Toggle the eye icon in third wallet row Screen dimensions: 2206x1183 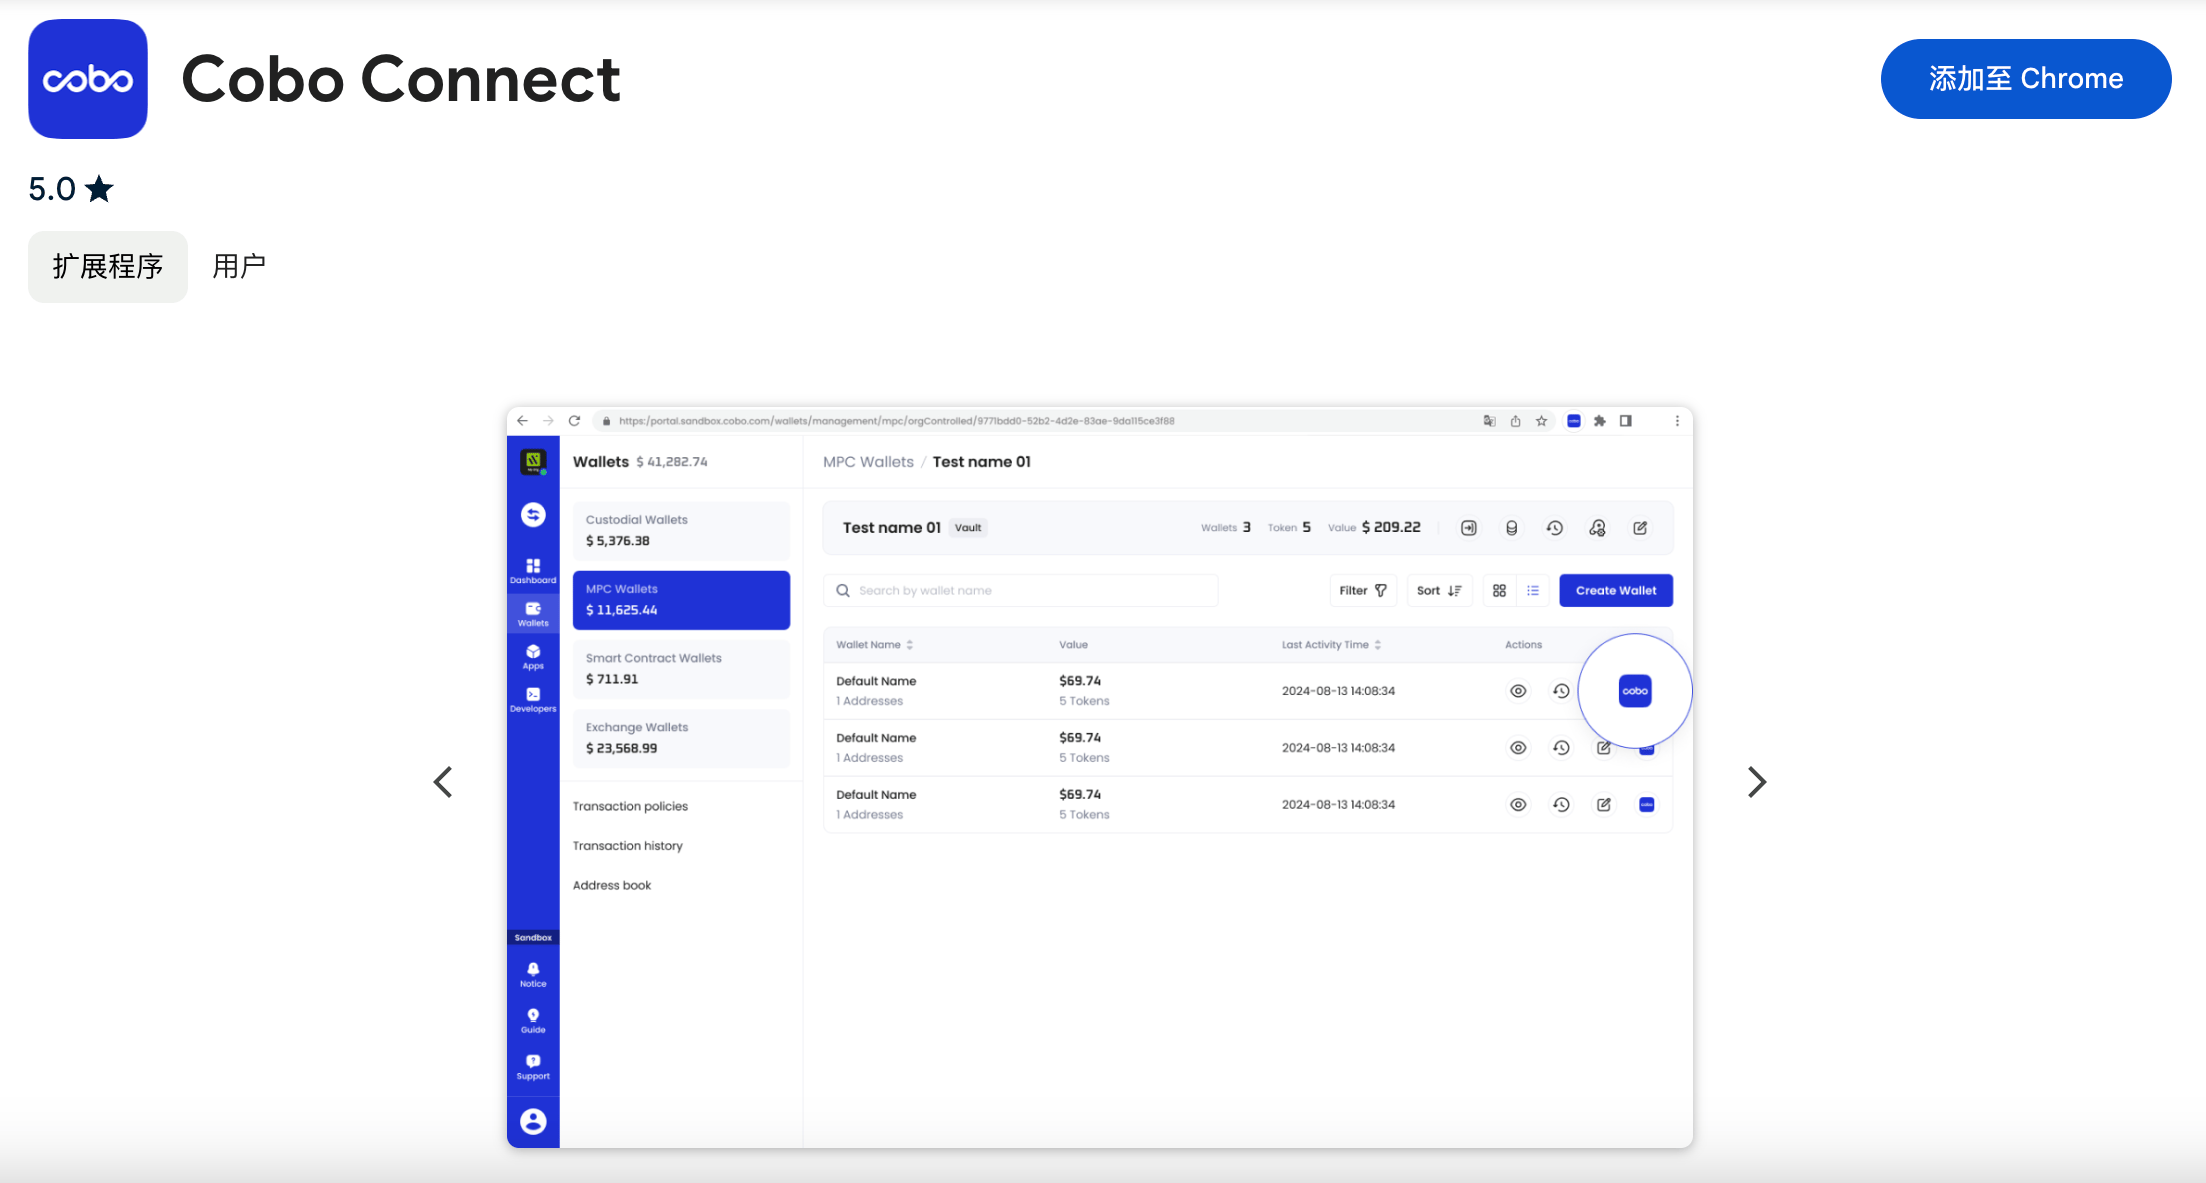tap(1518, 805)
